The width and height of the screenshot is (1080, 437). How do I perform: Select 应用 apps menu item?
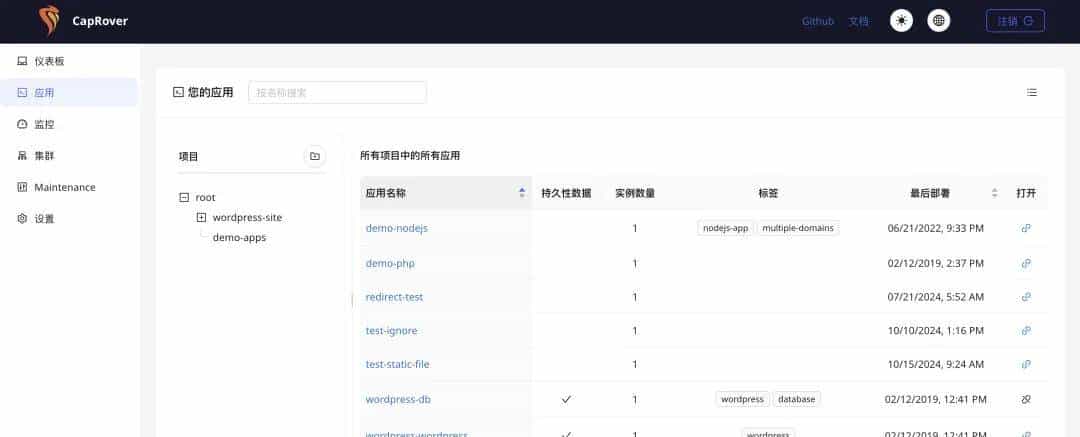pos(69,92)
